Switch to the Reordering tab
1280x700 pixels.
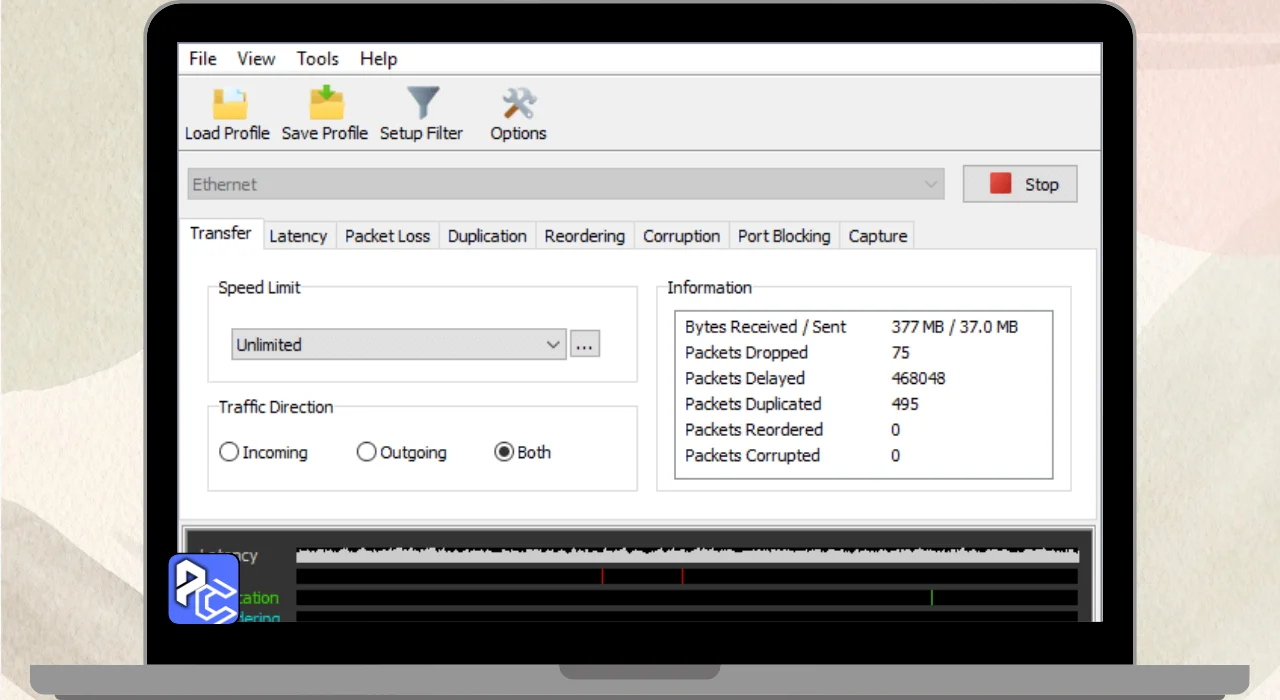(x=585, y=236)
